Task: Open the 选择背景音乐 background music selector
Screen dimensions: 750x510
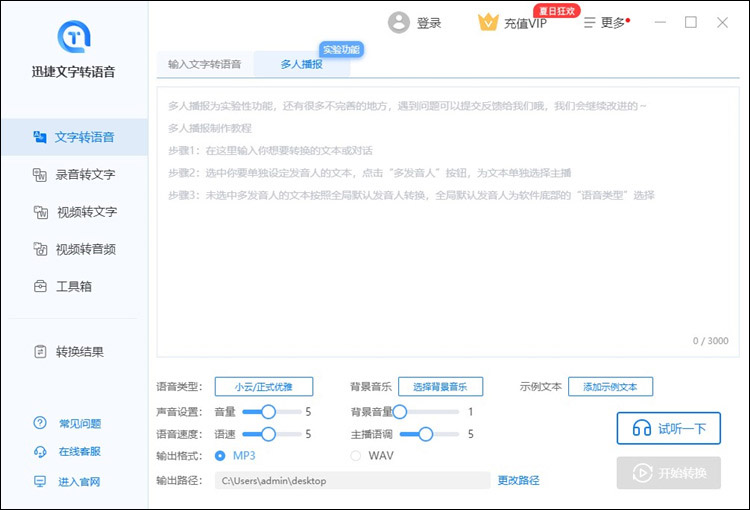Action: 441,387
